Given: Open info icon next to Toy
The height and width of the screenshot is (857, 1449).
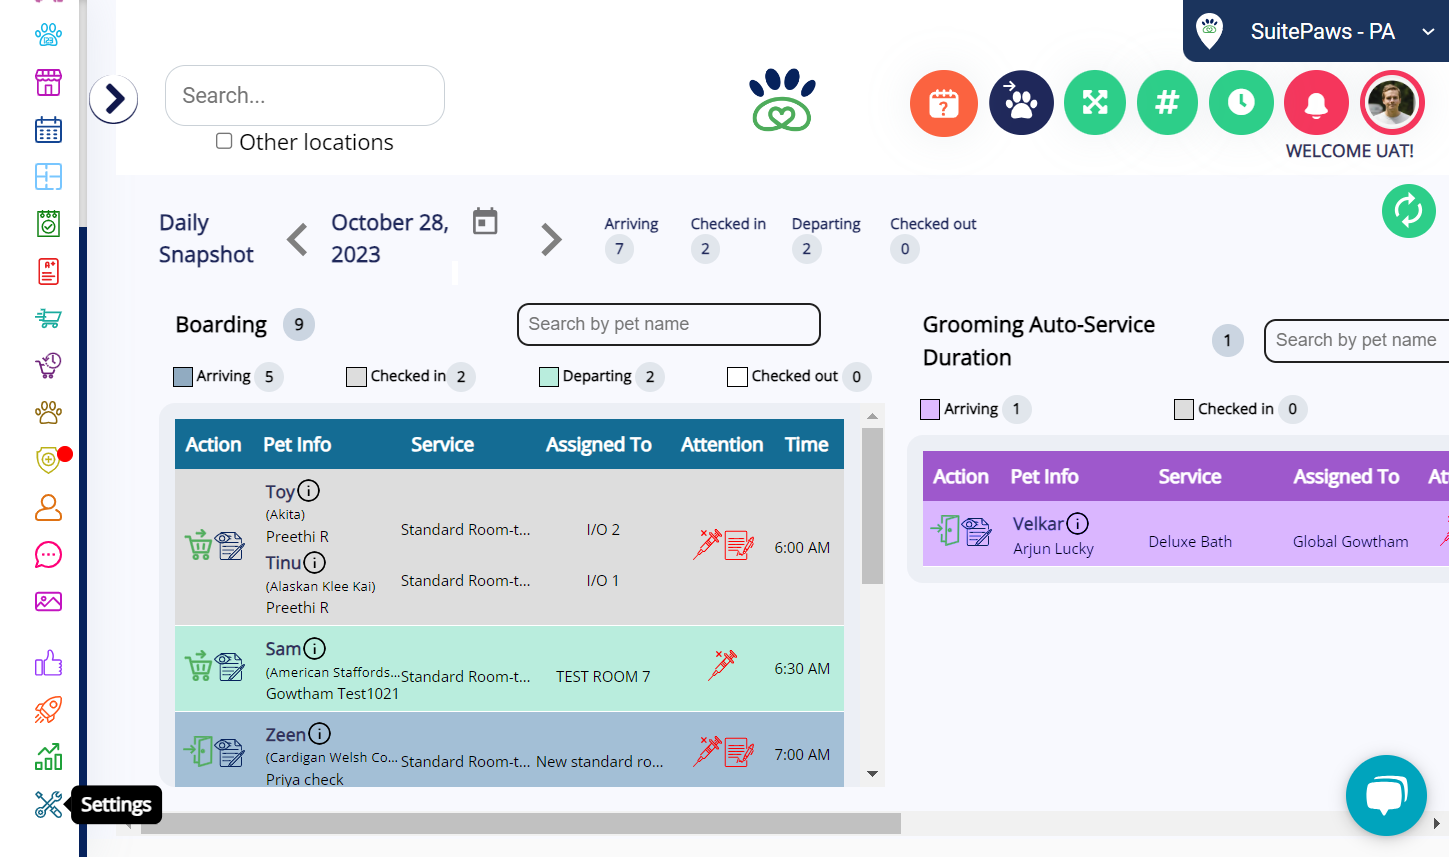Looking at the screenshot, I should pyautogui.click(x=309, y=491).
